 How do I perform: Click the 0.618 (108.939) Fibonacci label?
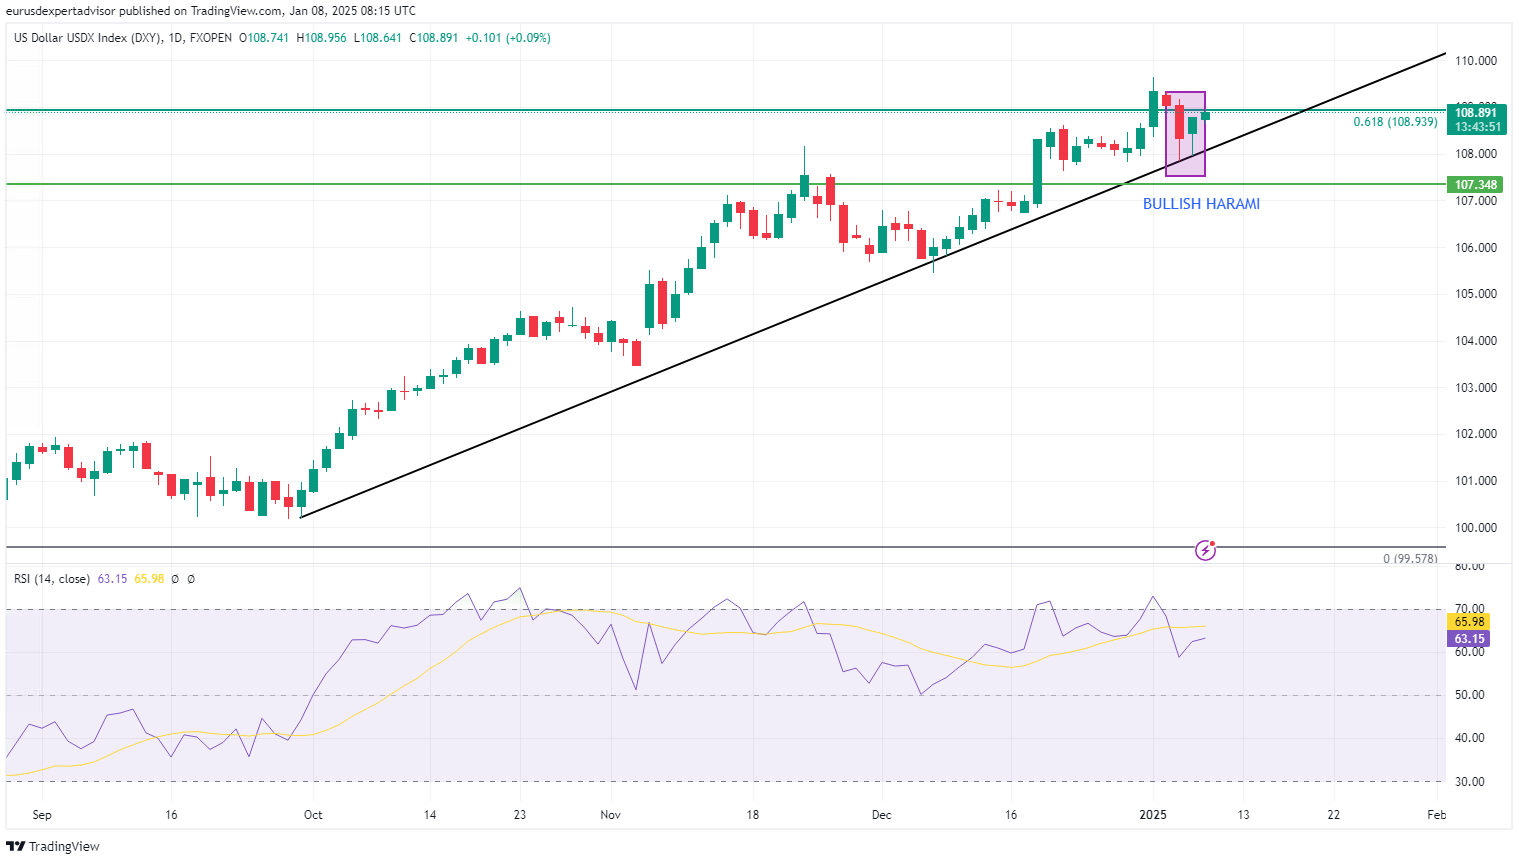point(1395,122)
